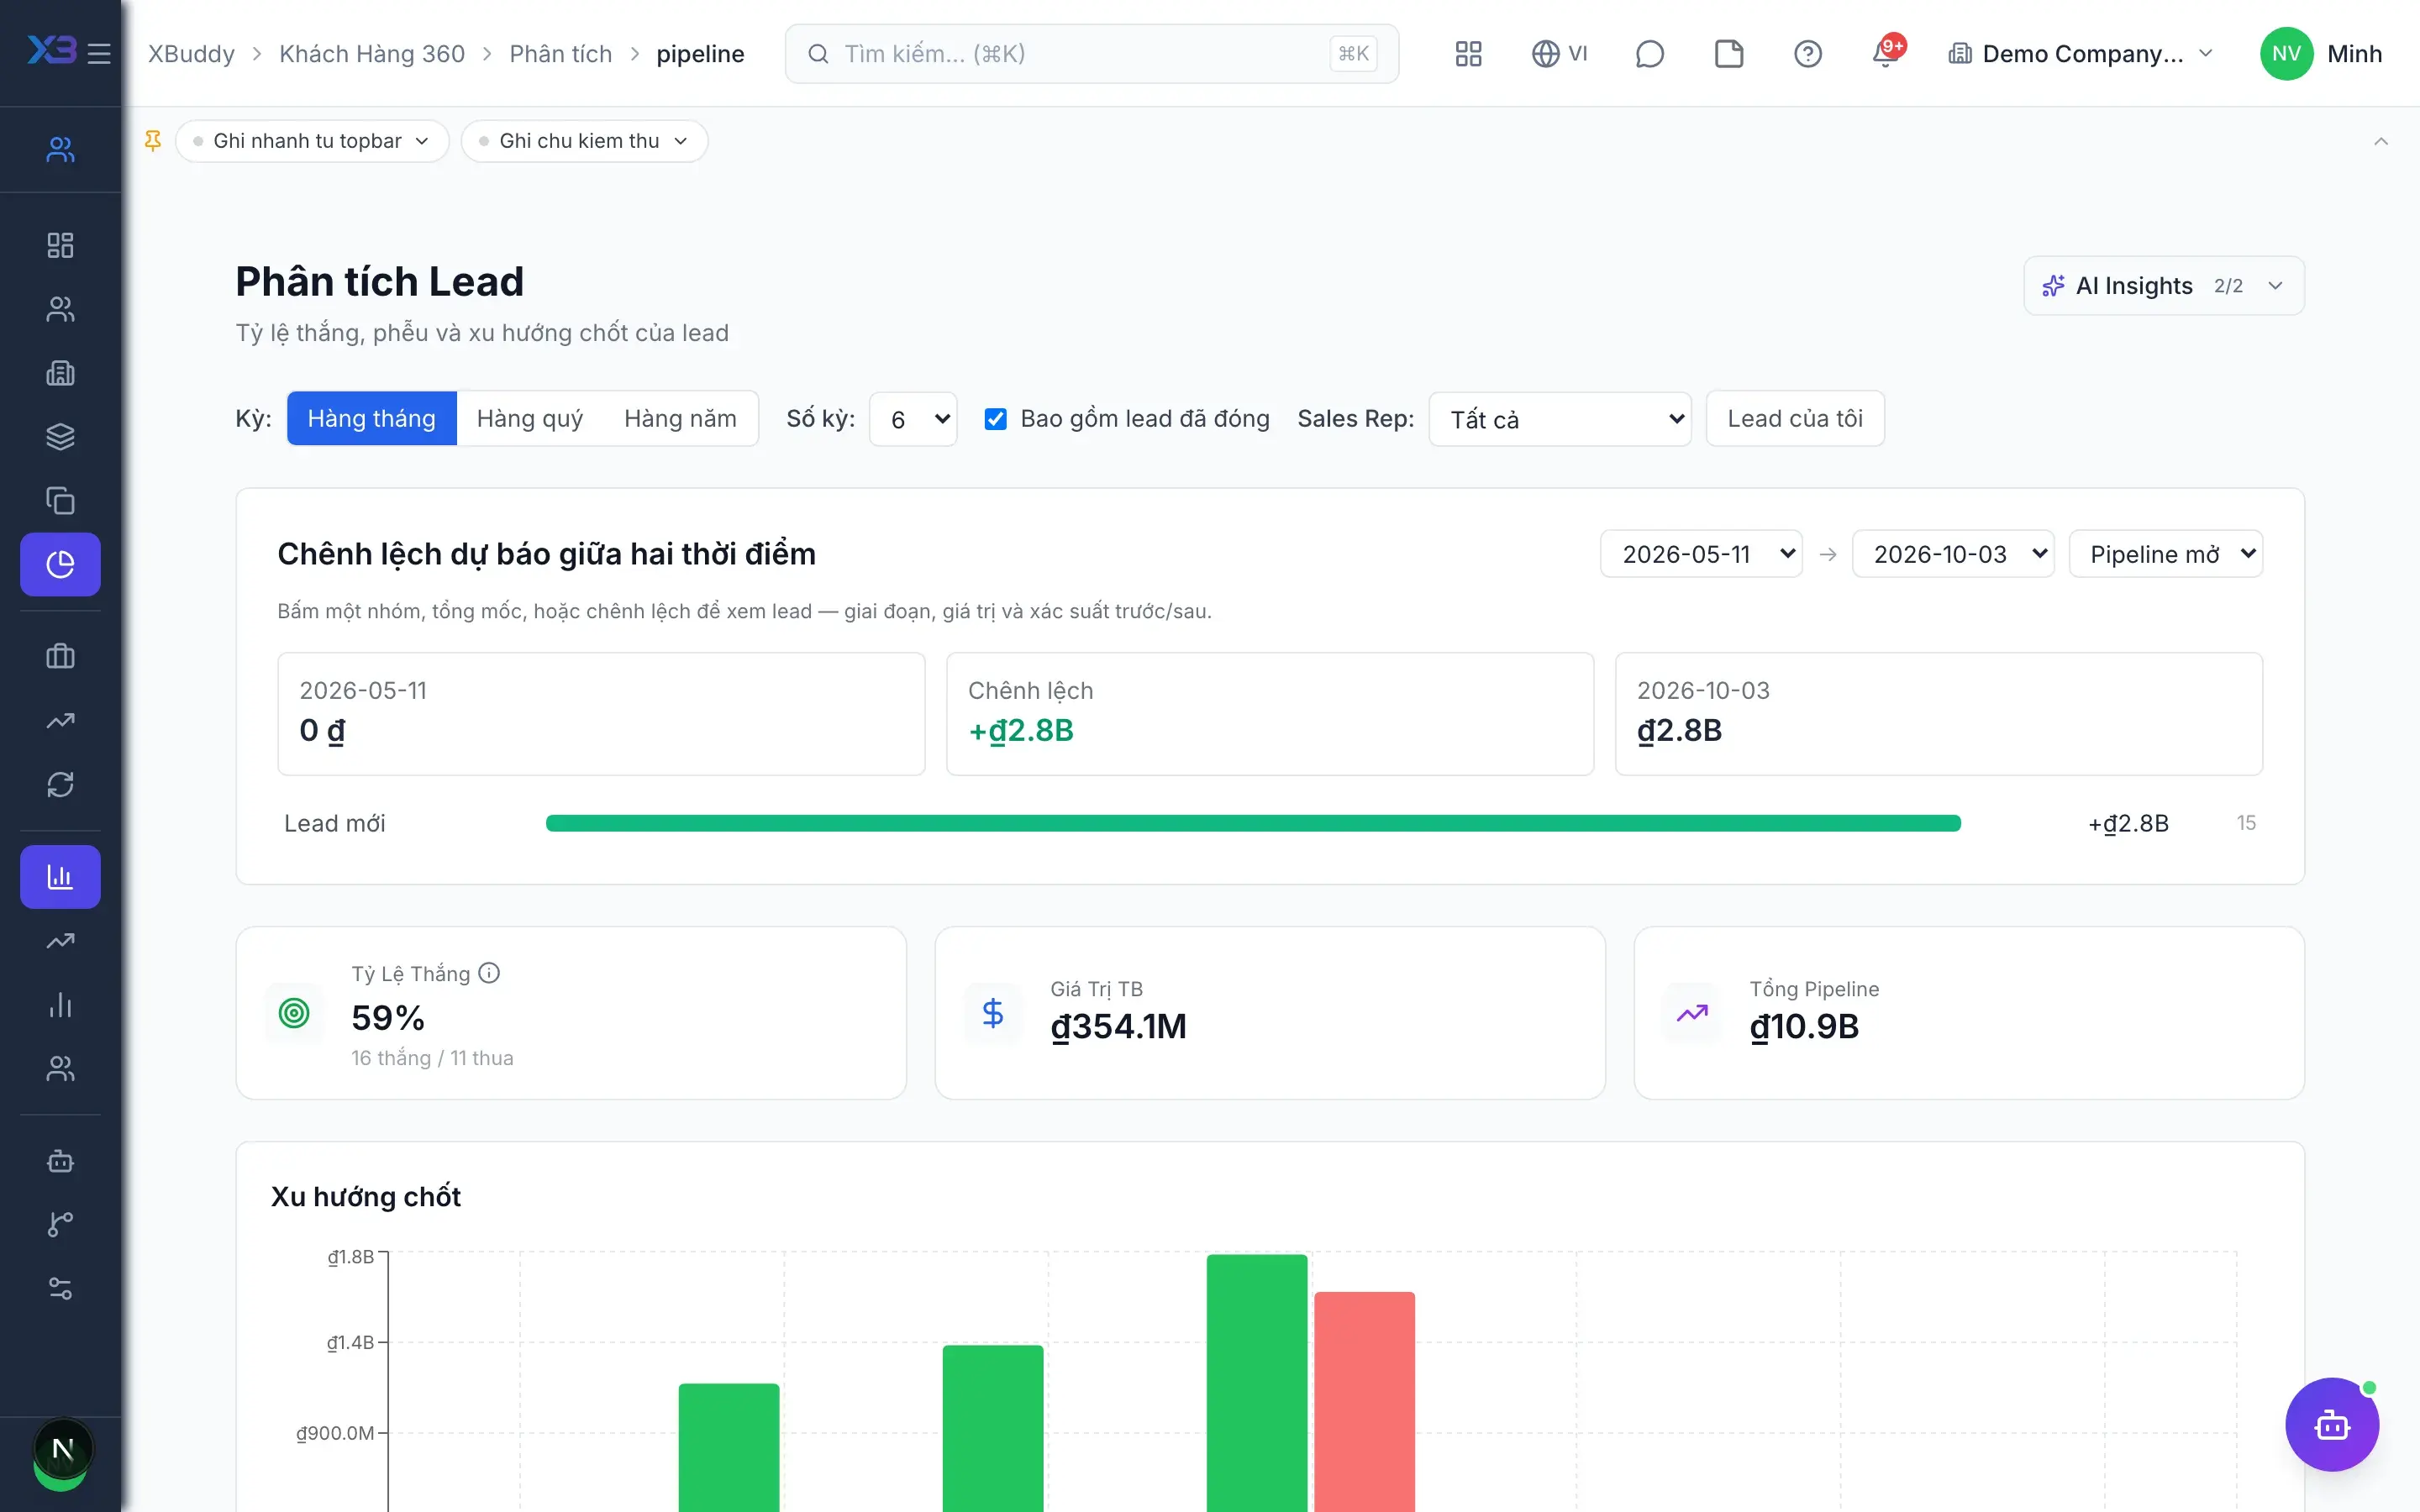Open the robot sidebar icon
The height and width of the screenshot is (1512, 2420).
coord(60,1161)
